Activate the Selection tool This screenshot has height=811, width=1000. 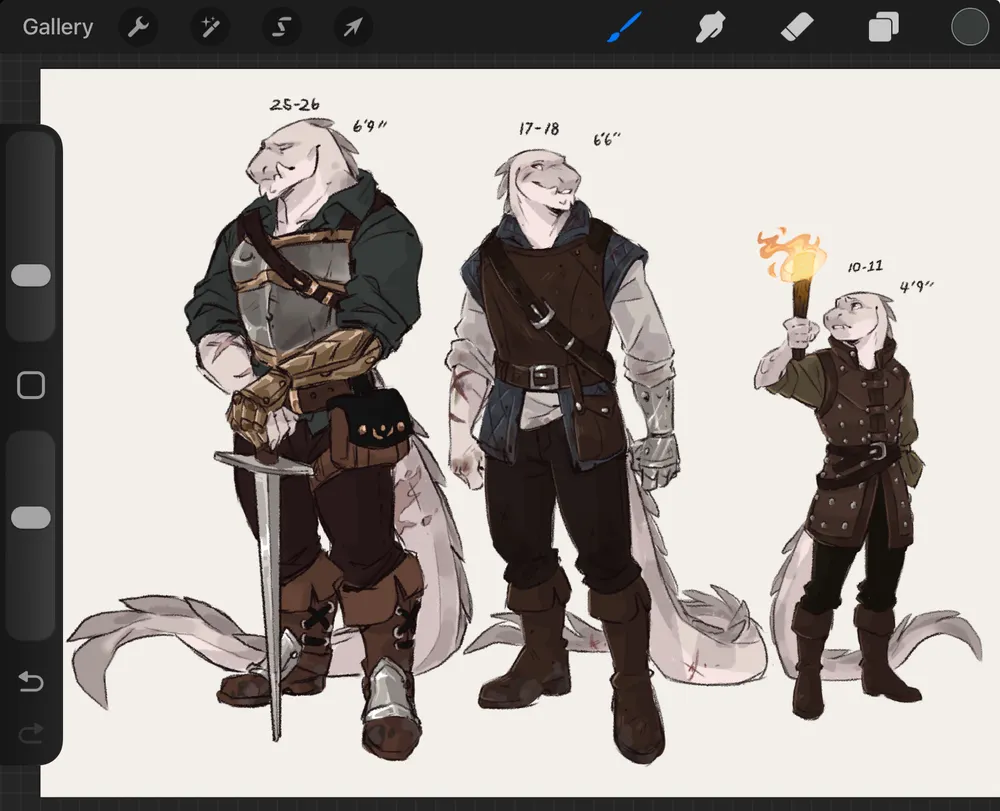click(282, 27)
